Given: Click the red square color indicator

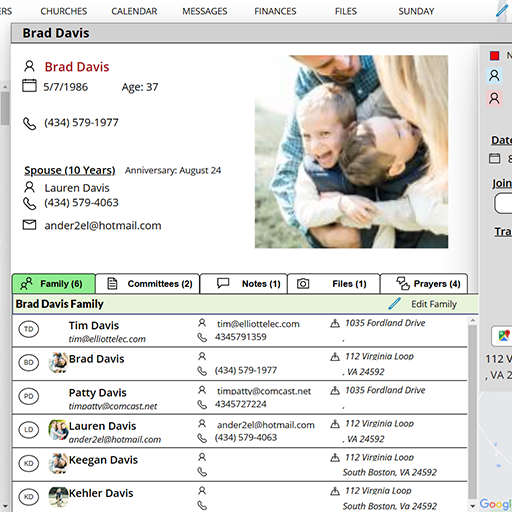Looking at the screenshot, I should pos(494,55).
